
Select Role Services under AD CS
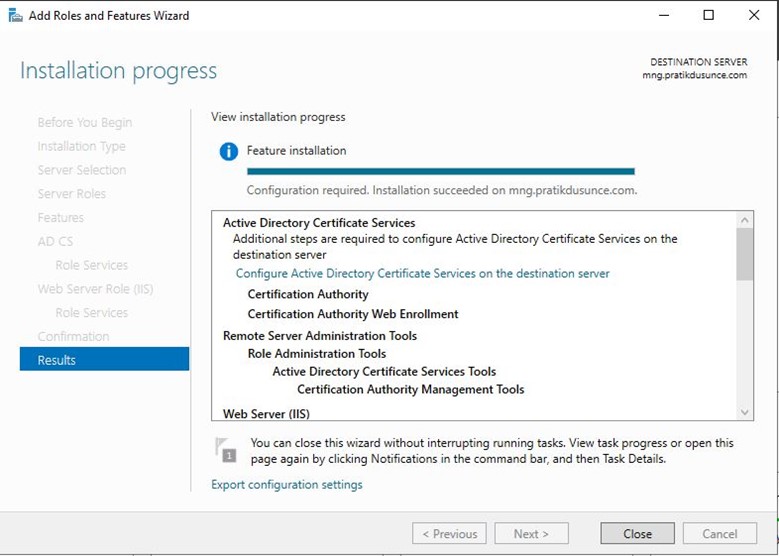pos(91,265)
